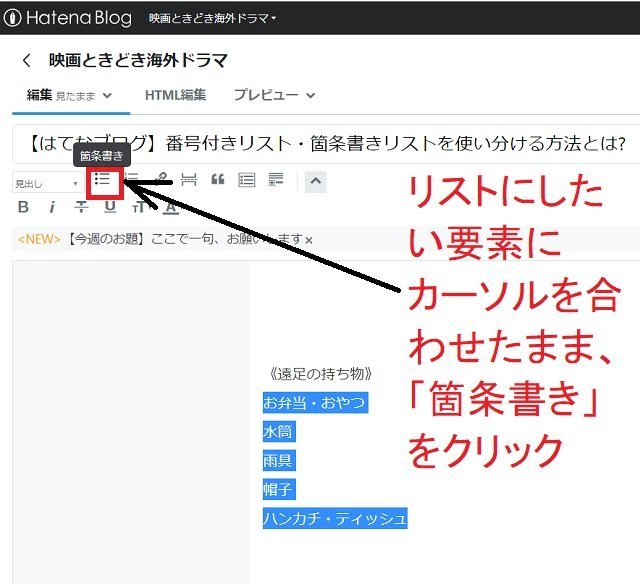Click the 《遠足の持ち物》 line
Viewport: 640px width, 584px height.
[x=321, y=373]
